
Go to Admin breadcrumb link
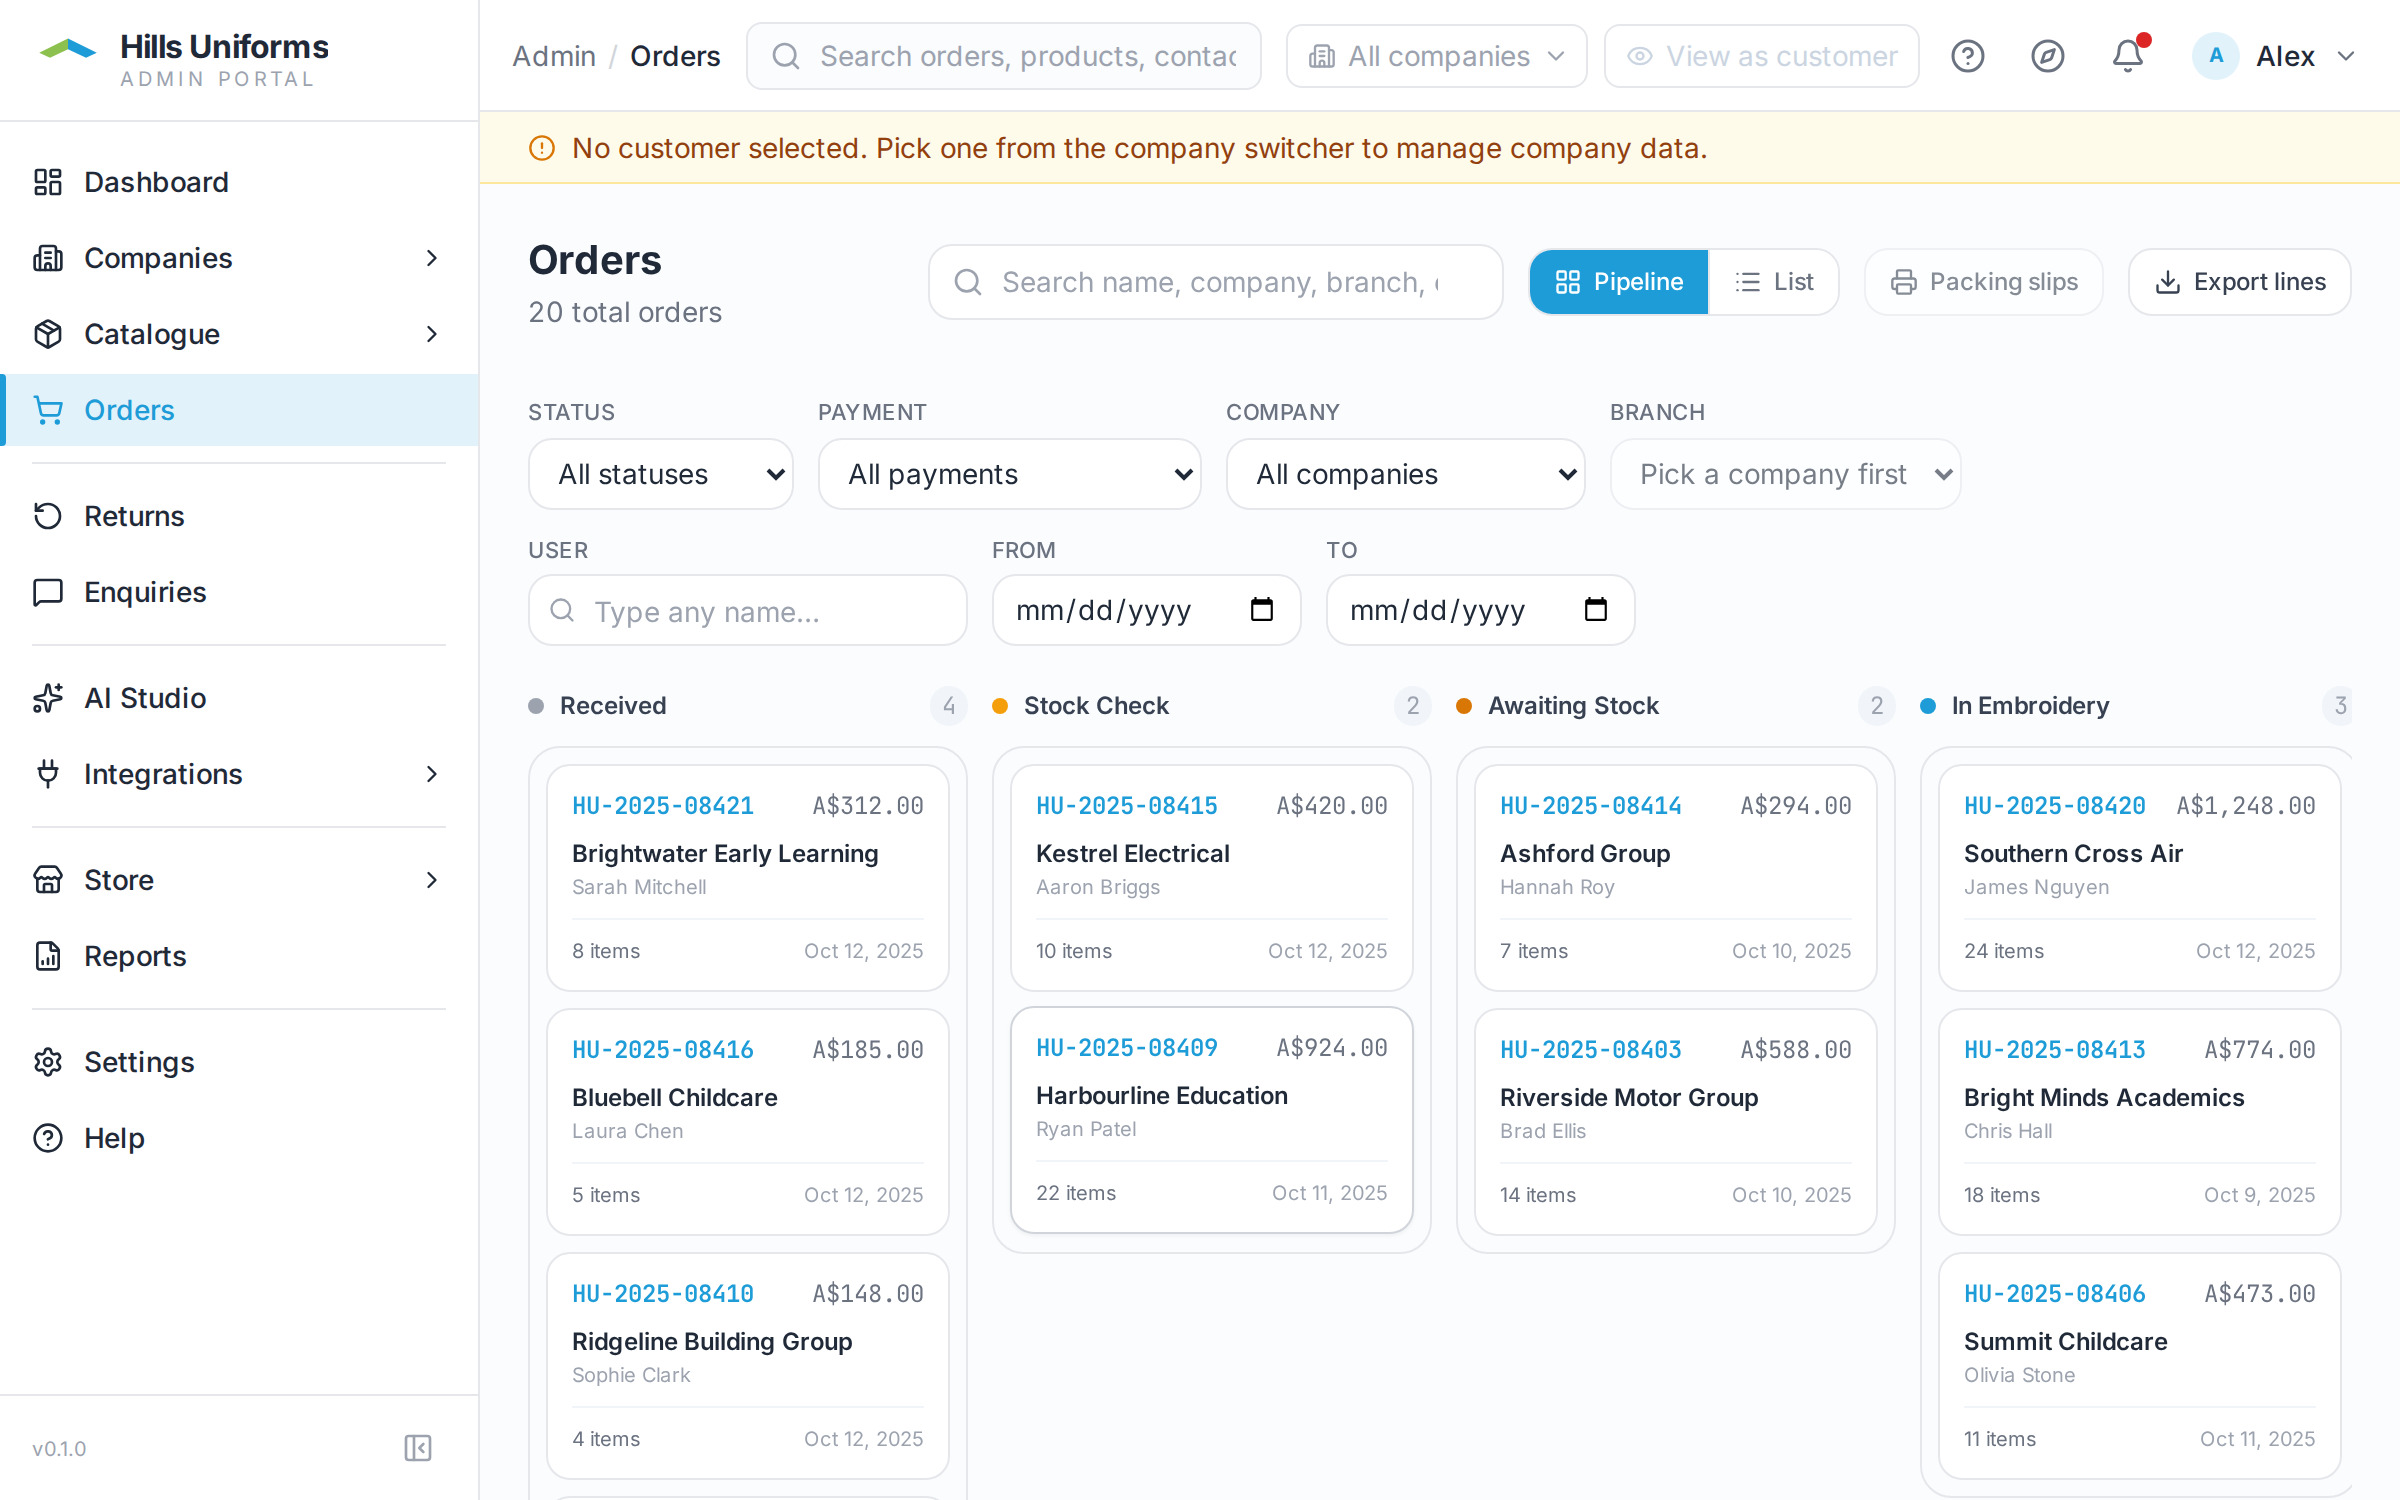tap(554, 56)
